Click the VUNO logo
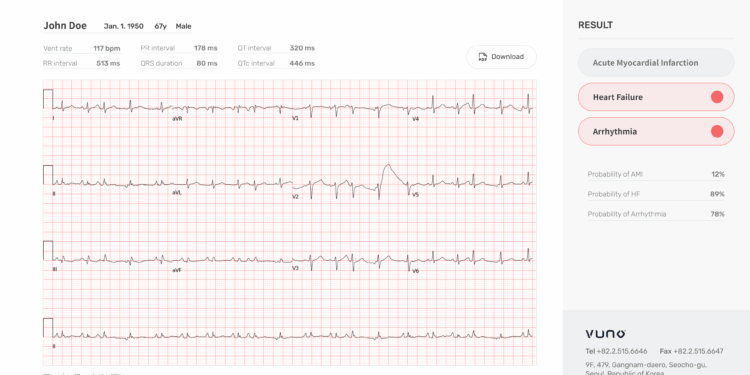The image size is (750, 375). [x=605, y=334]
